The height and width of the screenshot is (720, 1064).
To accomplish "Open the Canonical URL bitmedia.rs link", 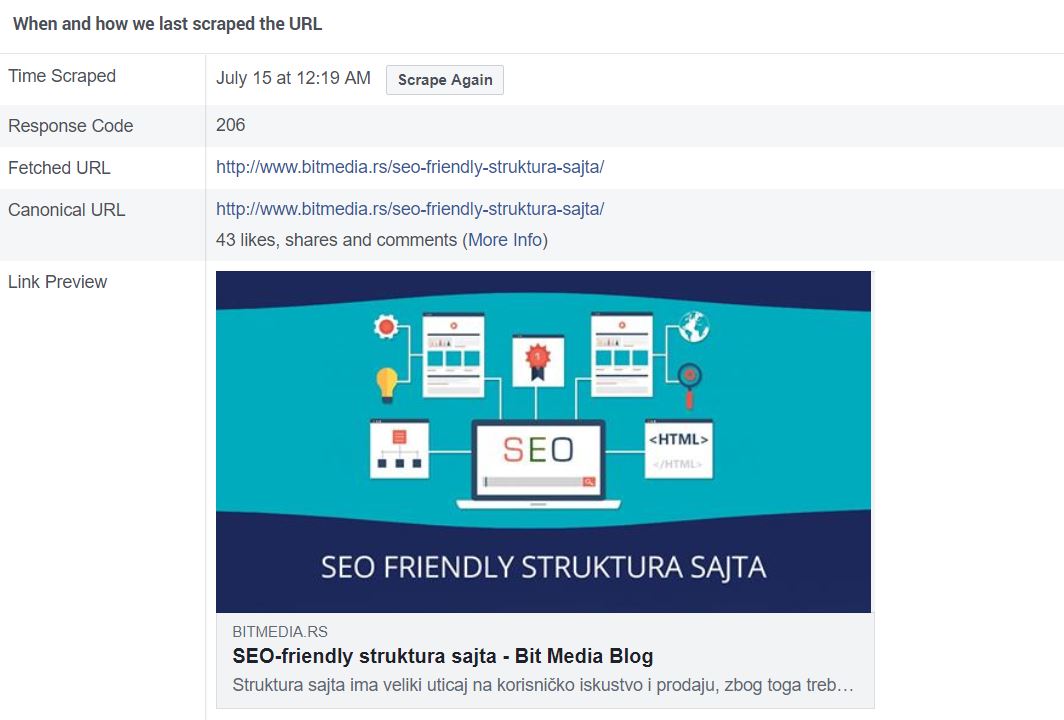I will [410, 209].
